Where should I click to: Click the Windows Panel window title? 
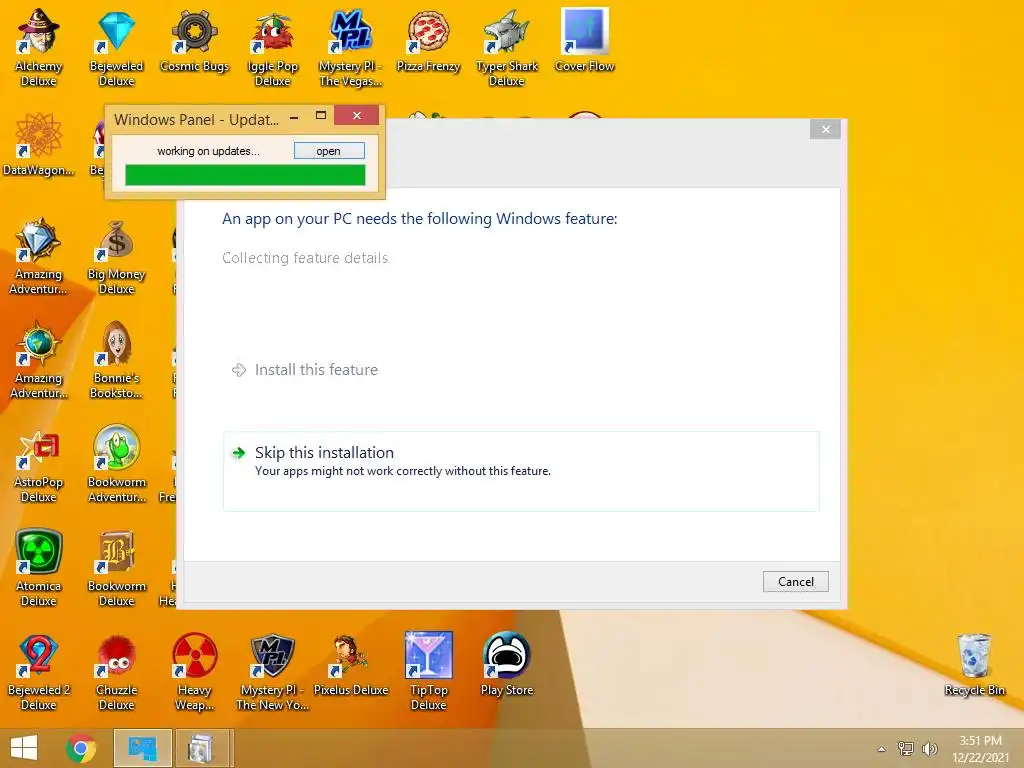197,120
